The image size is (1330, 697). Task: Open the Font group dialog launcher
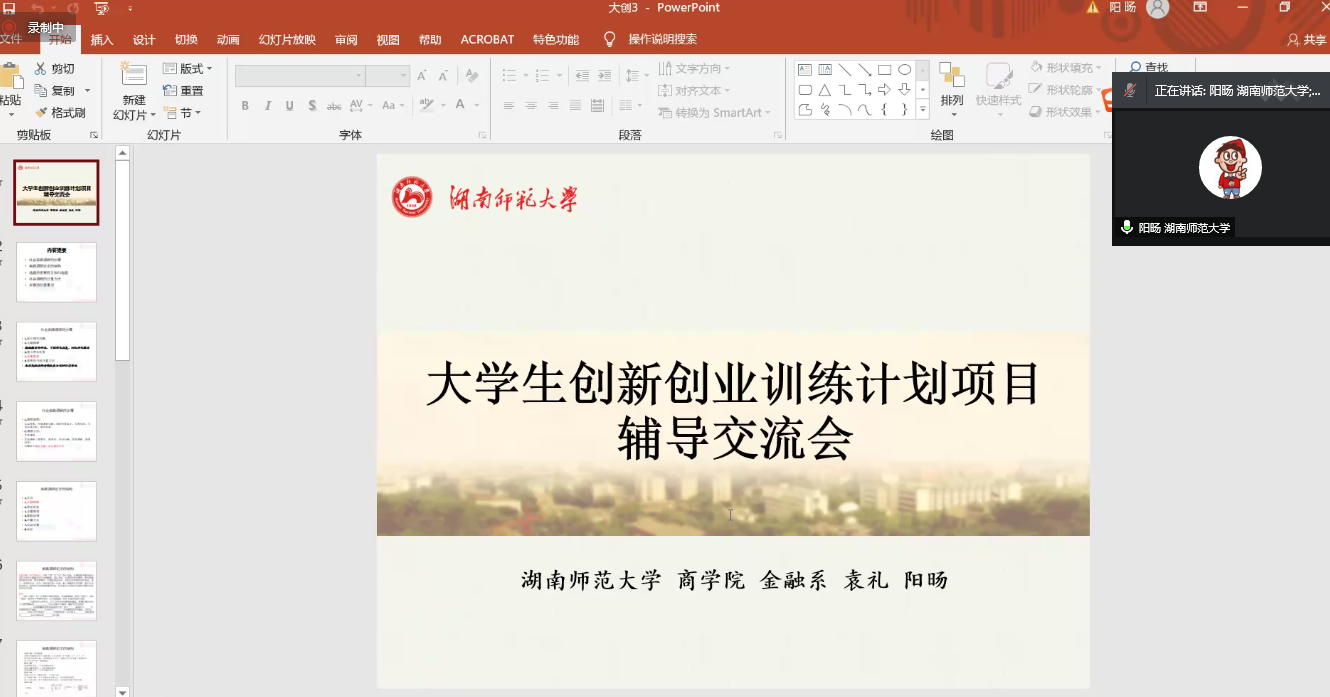tap(485, 135)
